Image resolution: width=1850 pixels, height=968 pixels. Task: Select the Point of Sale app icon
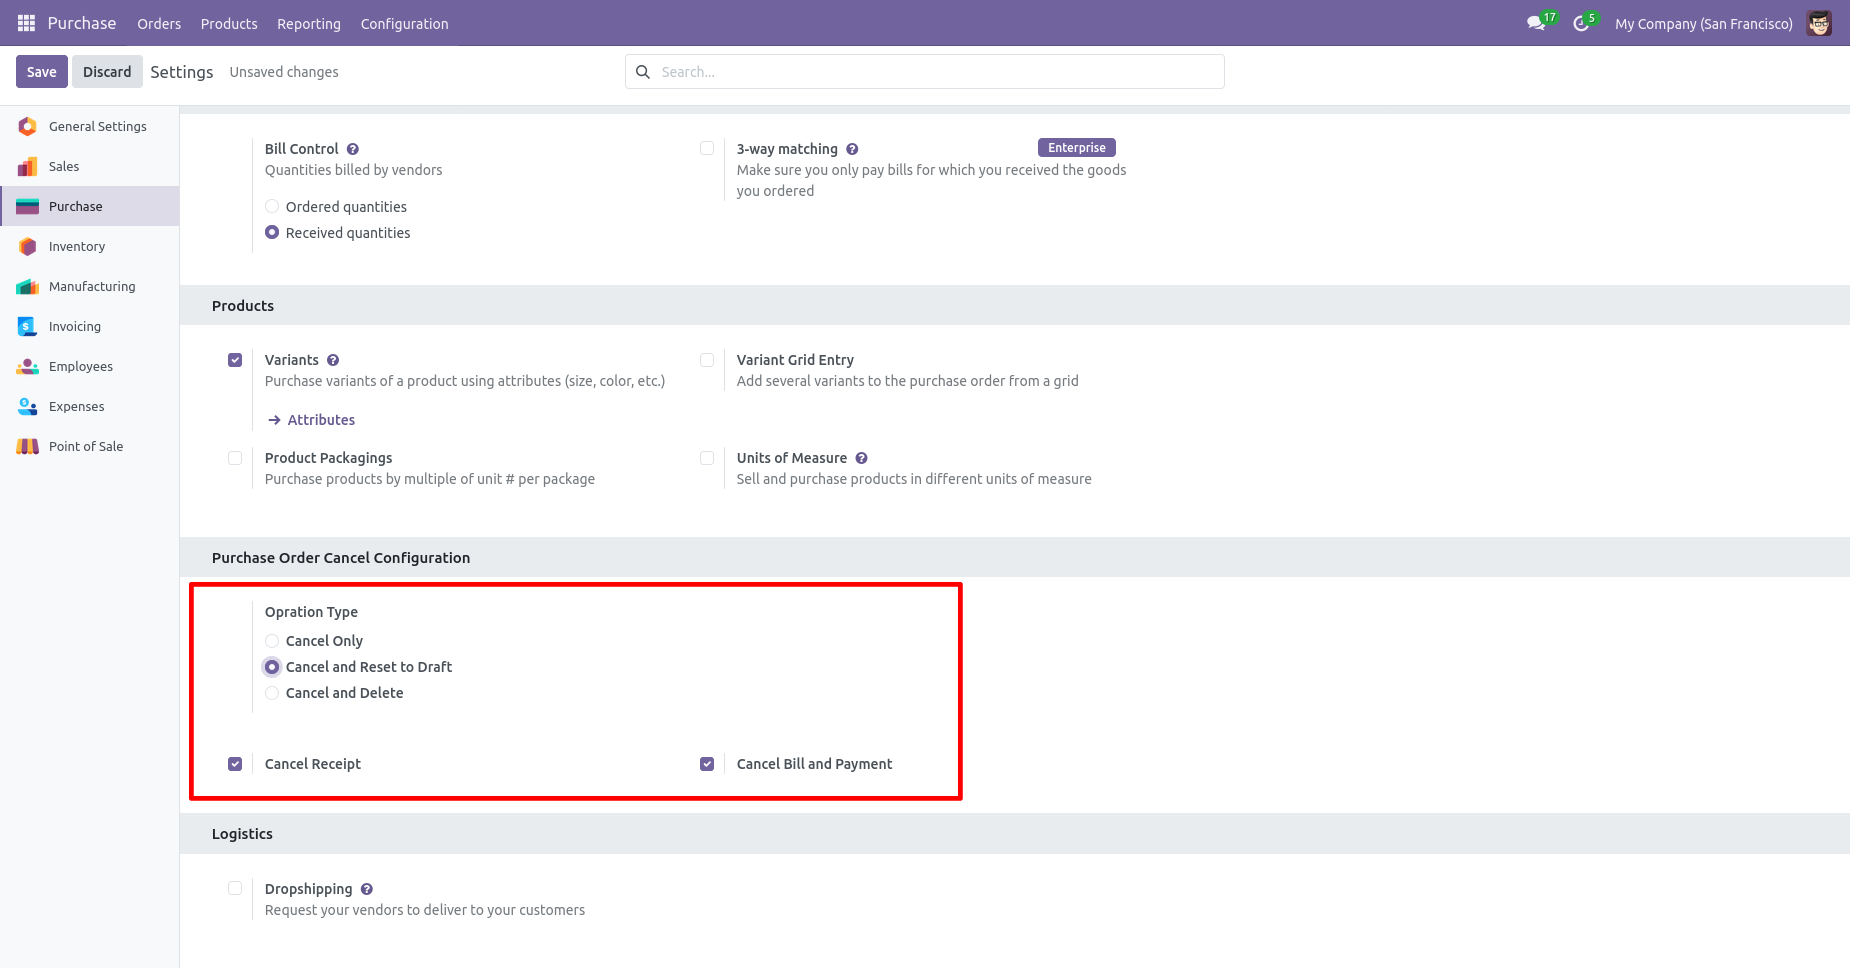point(28,446)
